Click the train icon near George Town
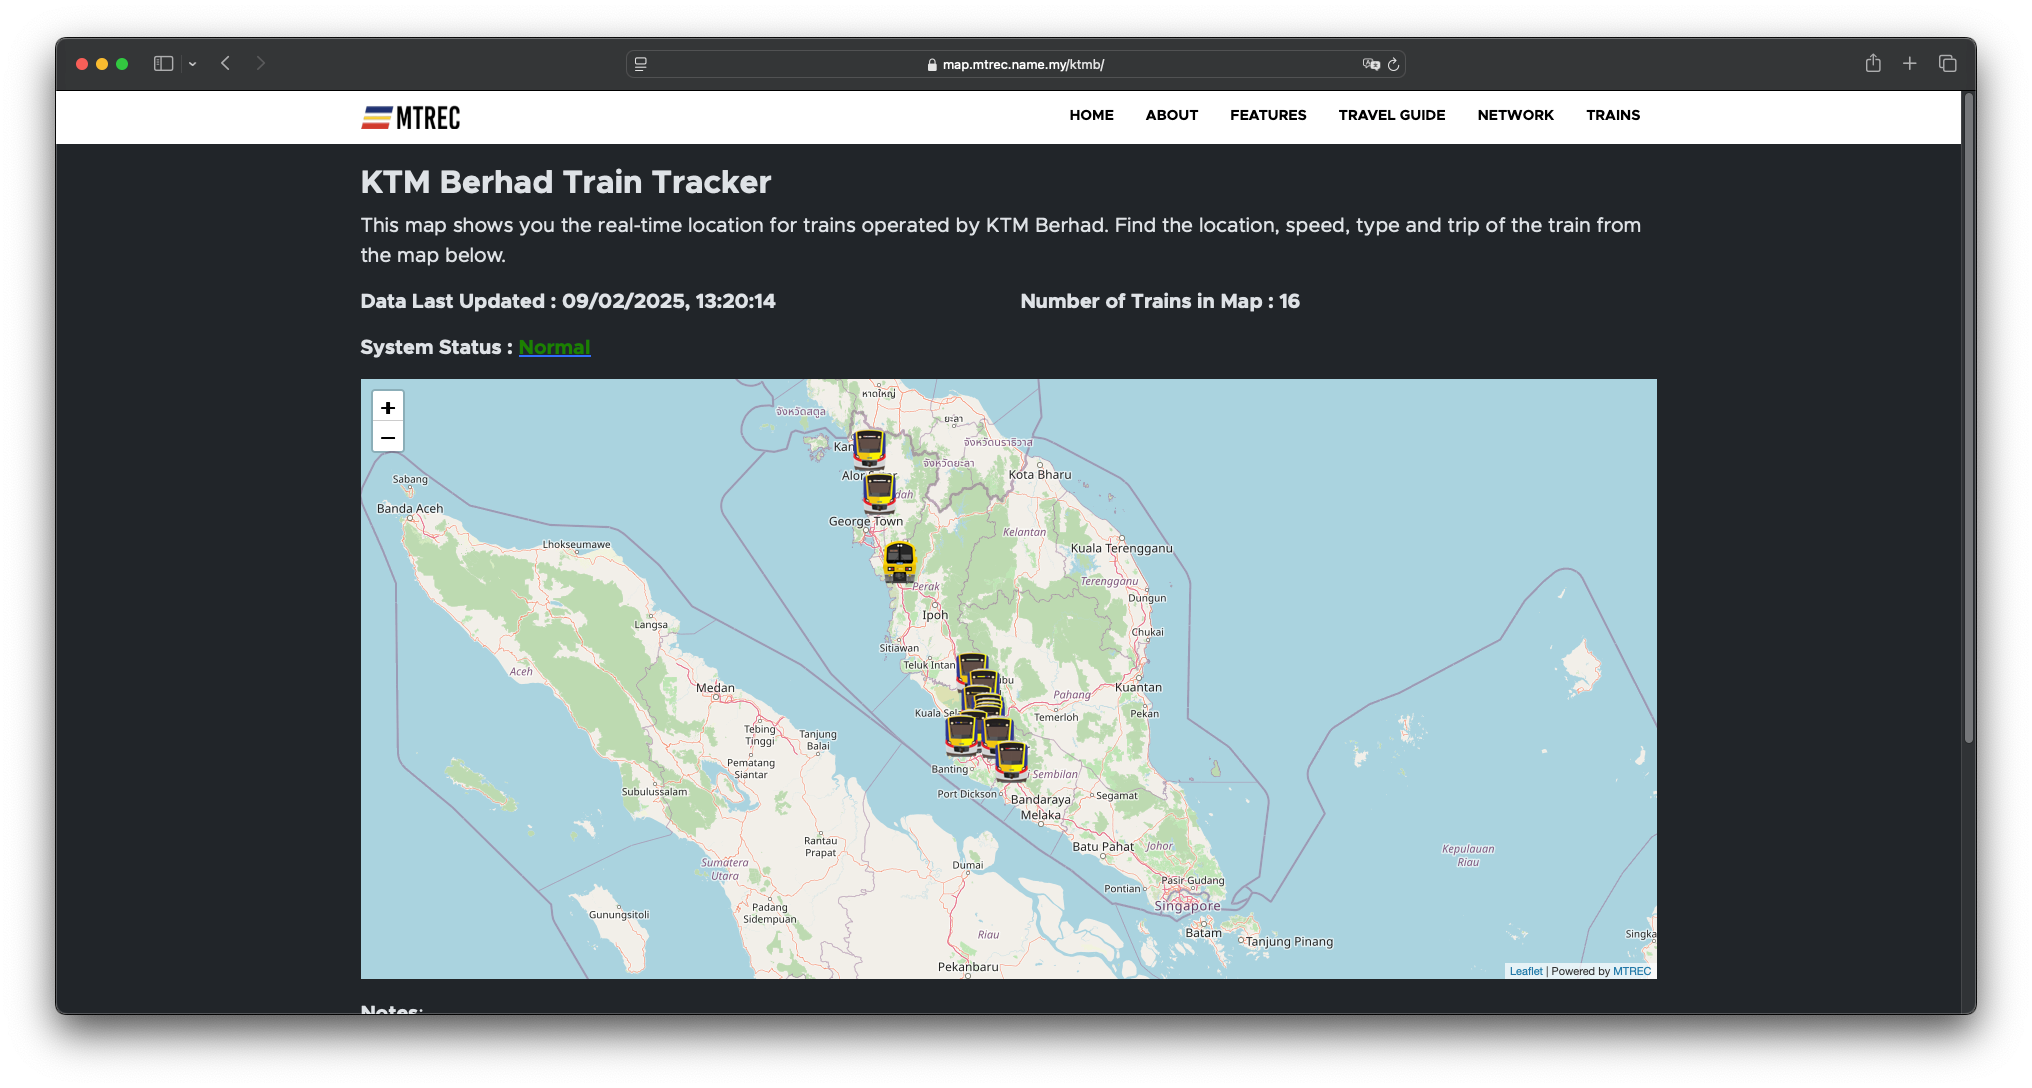 click(880, 492)
